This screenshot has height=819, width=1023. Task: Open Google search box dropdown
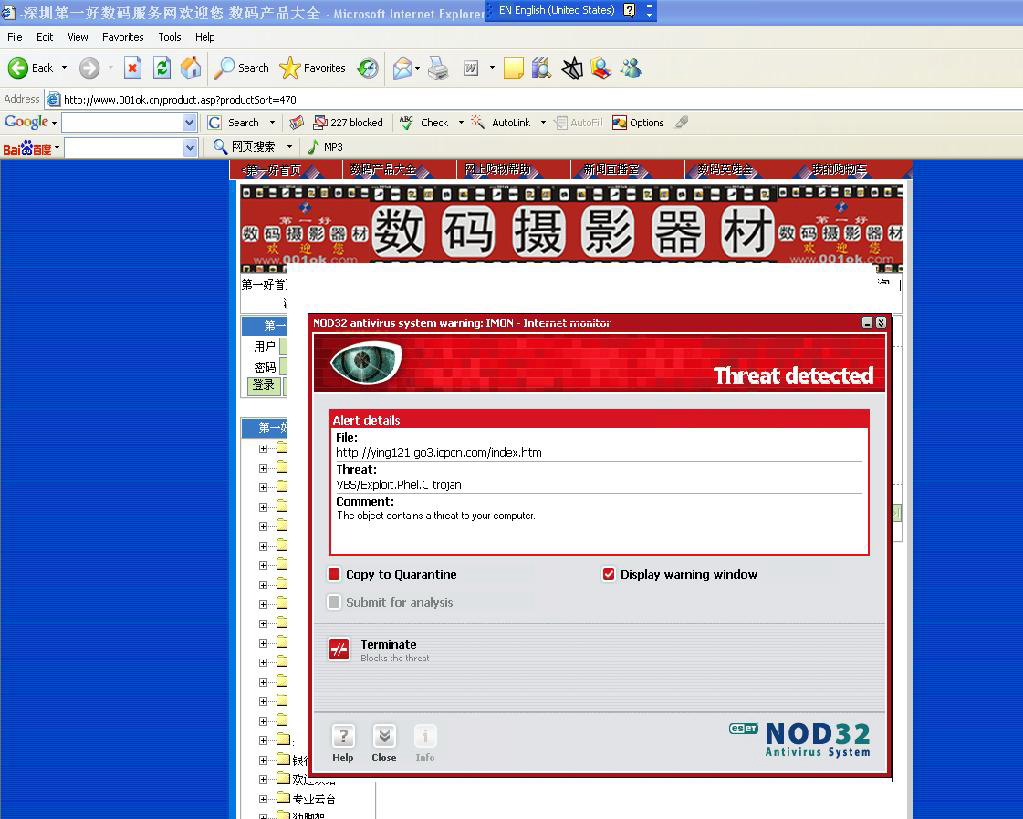(x=189, y=122)
